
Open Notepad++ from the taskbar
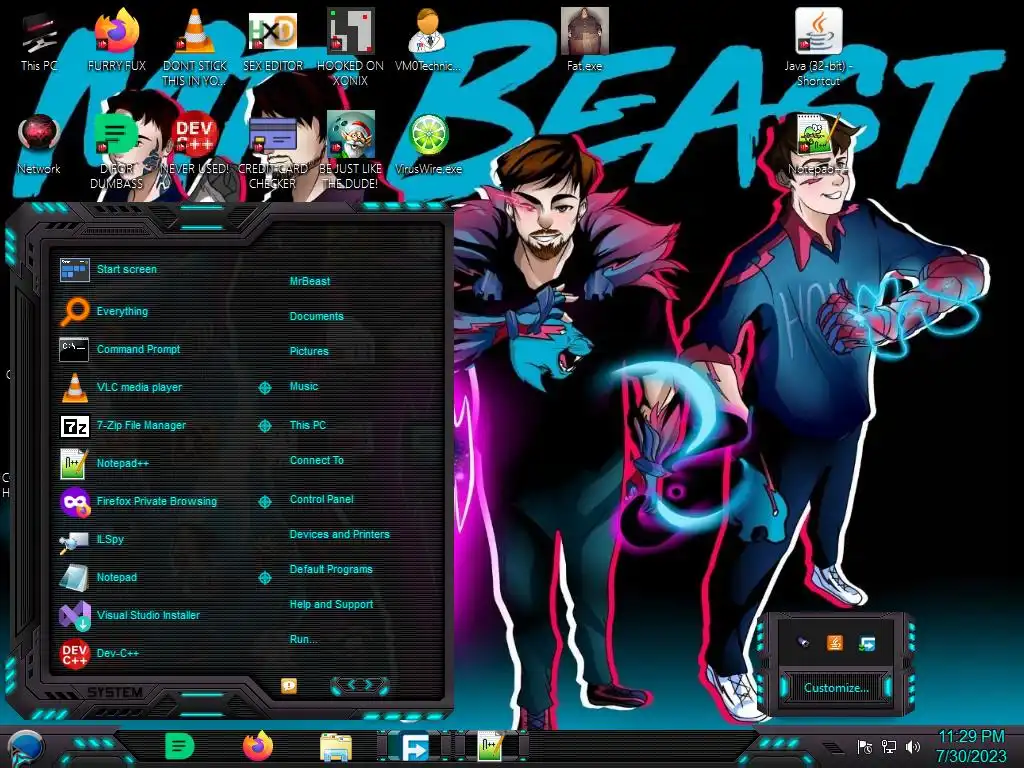pos(491,746)
